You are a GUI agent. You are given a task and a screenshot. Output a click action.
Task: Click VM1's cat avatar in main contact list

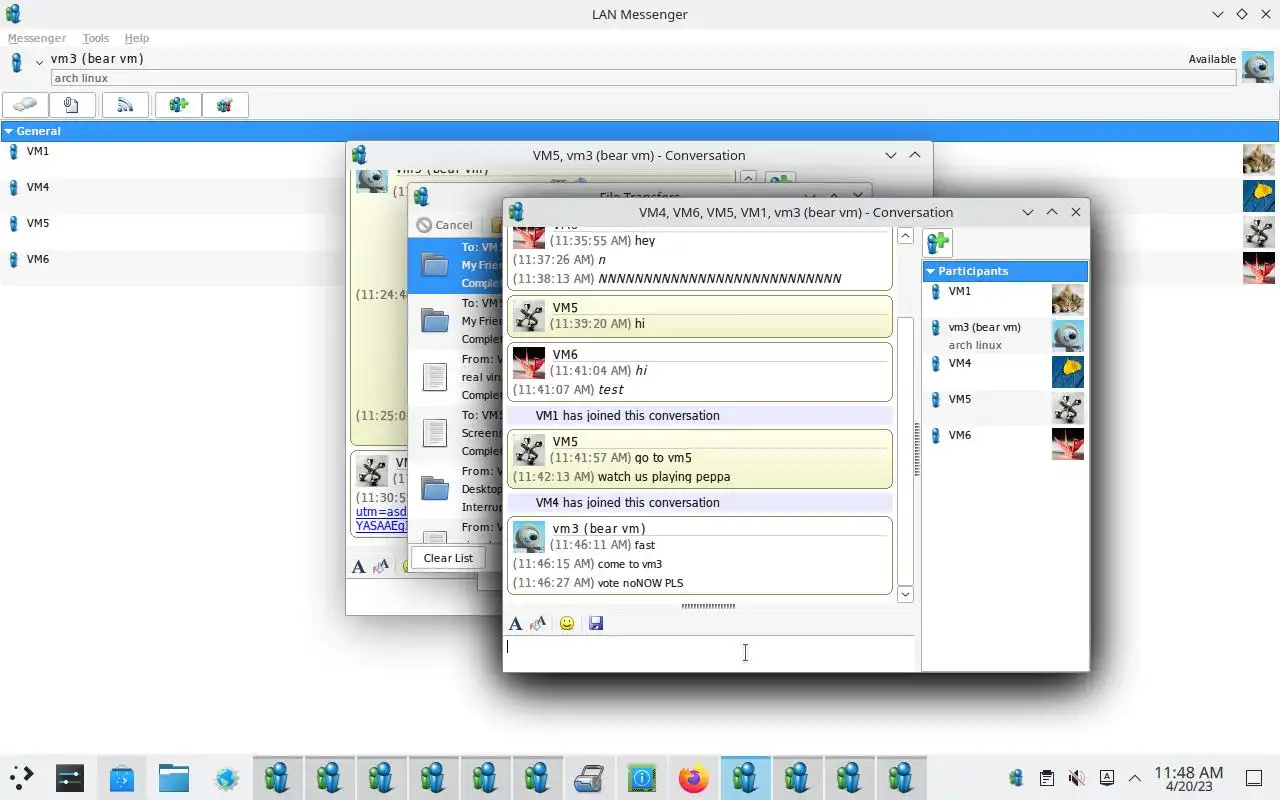1259,160
